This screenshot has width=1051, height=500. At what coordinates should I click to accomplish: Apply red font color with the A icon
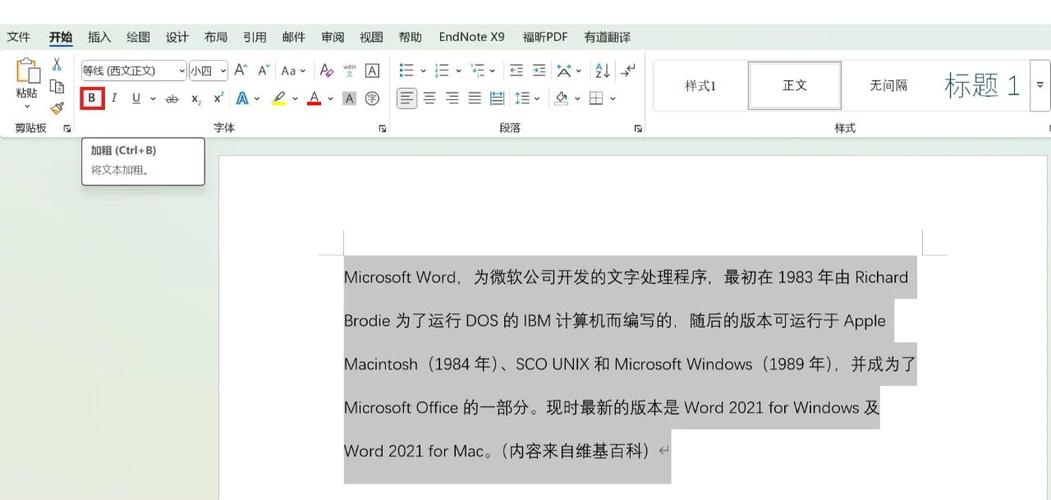tap(314, 99)
